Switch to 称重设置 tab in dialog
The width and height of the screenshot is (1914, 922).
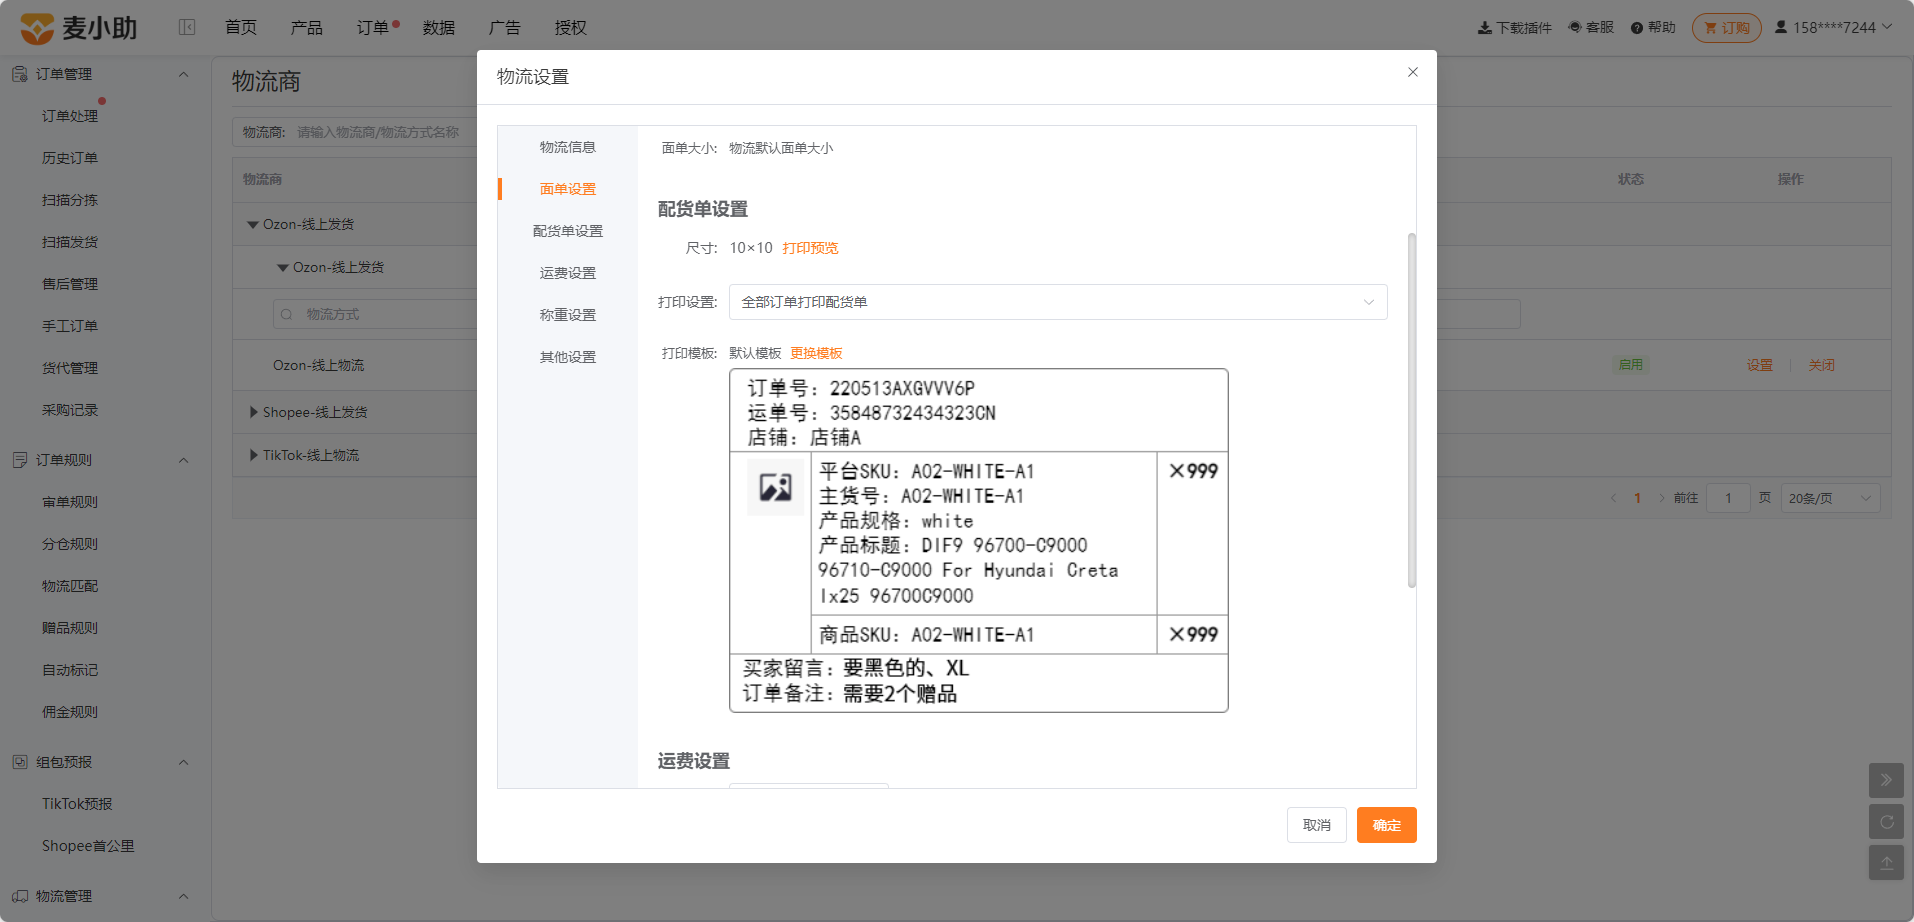(568, 315)
